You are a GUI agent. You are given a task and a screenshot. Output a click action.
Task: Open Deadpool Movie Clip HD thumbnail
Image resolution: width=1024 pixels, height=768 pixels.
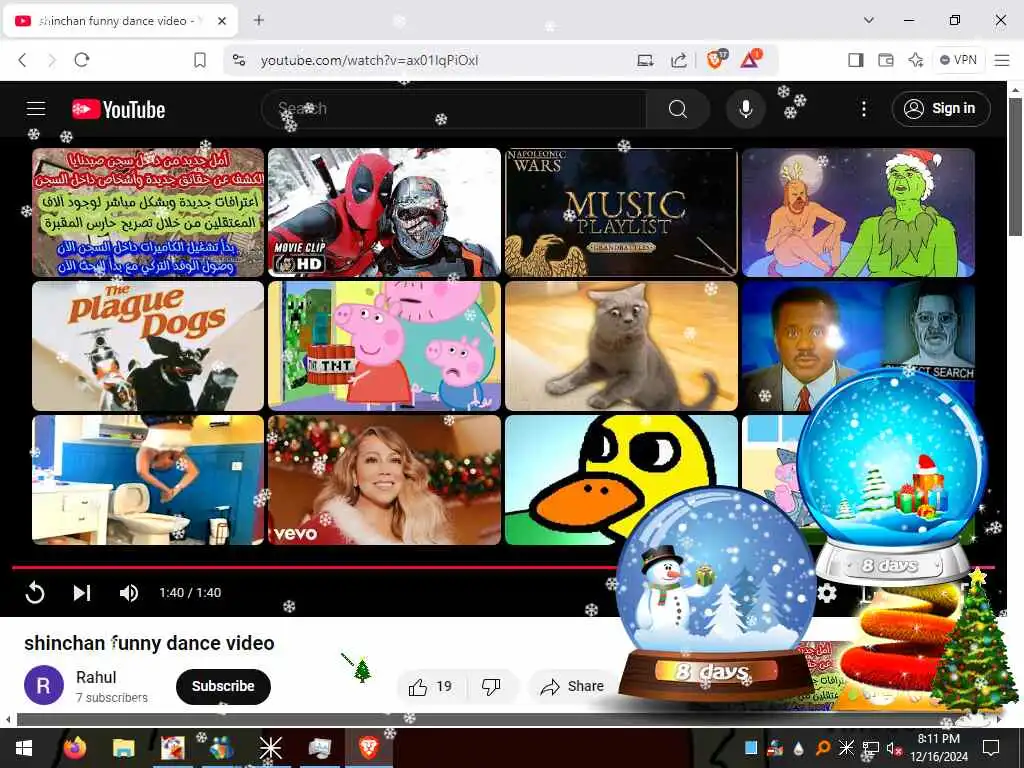pyautogui.click(x=384, y=212)
